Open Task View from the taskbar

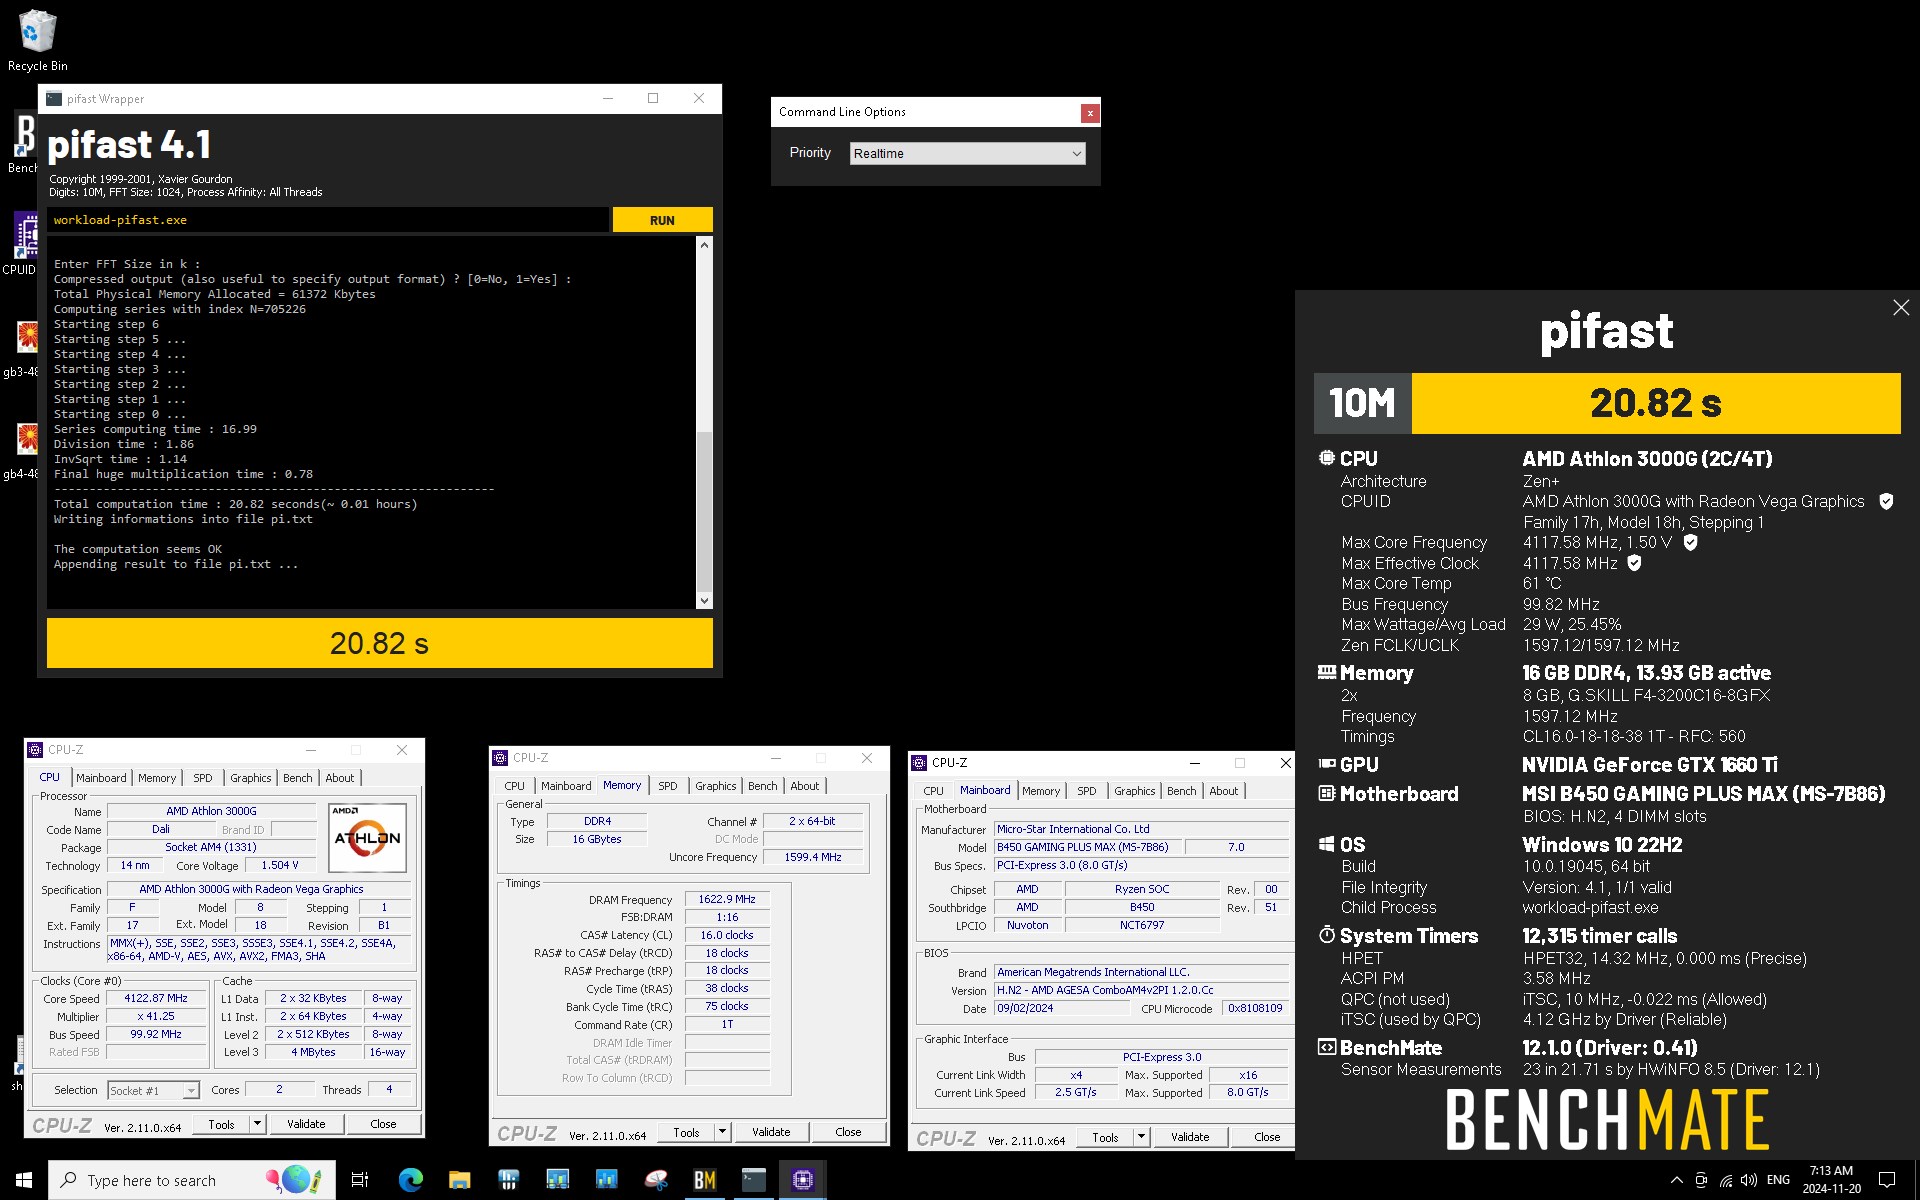pos(360,1180)
